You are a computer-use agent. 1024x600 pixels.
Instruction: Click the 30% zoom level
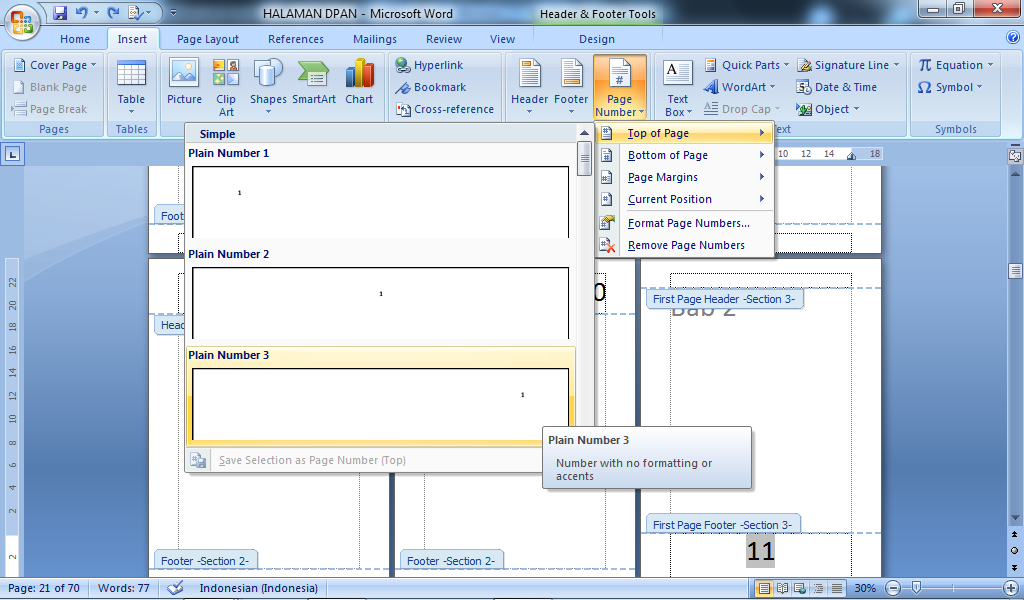pyautogui.click(x=865, y=588)
